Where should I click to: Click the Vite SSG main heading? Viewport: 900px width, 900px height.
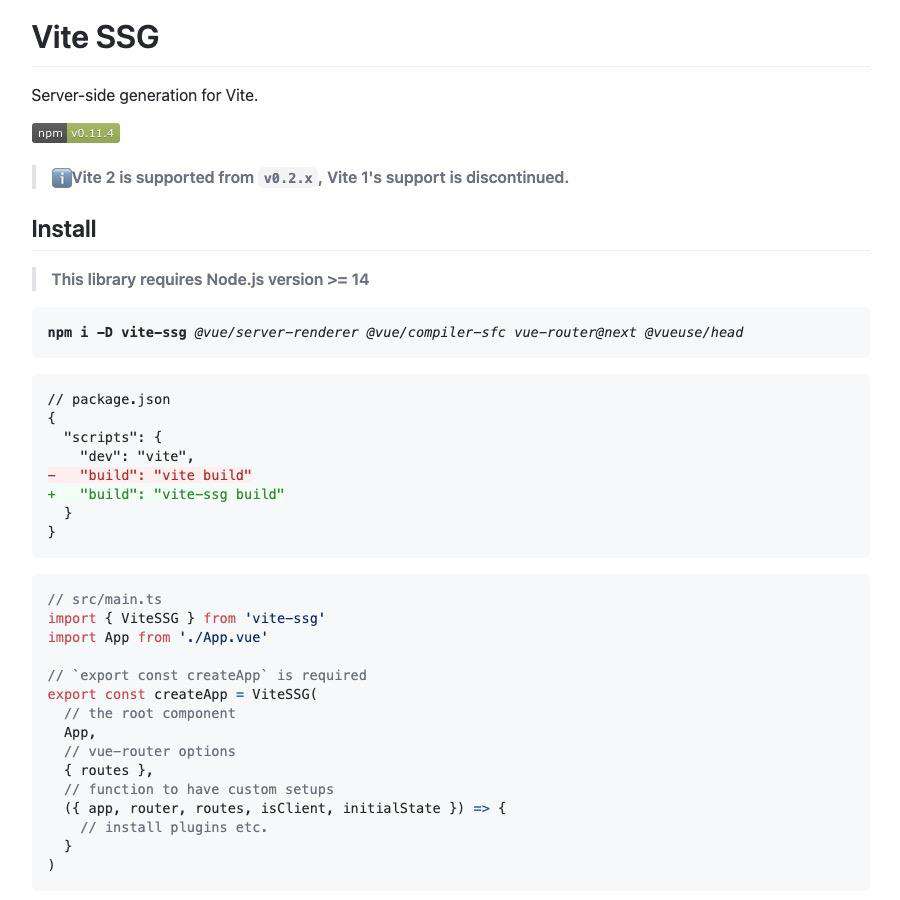point(95,37)
